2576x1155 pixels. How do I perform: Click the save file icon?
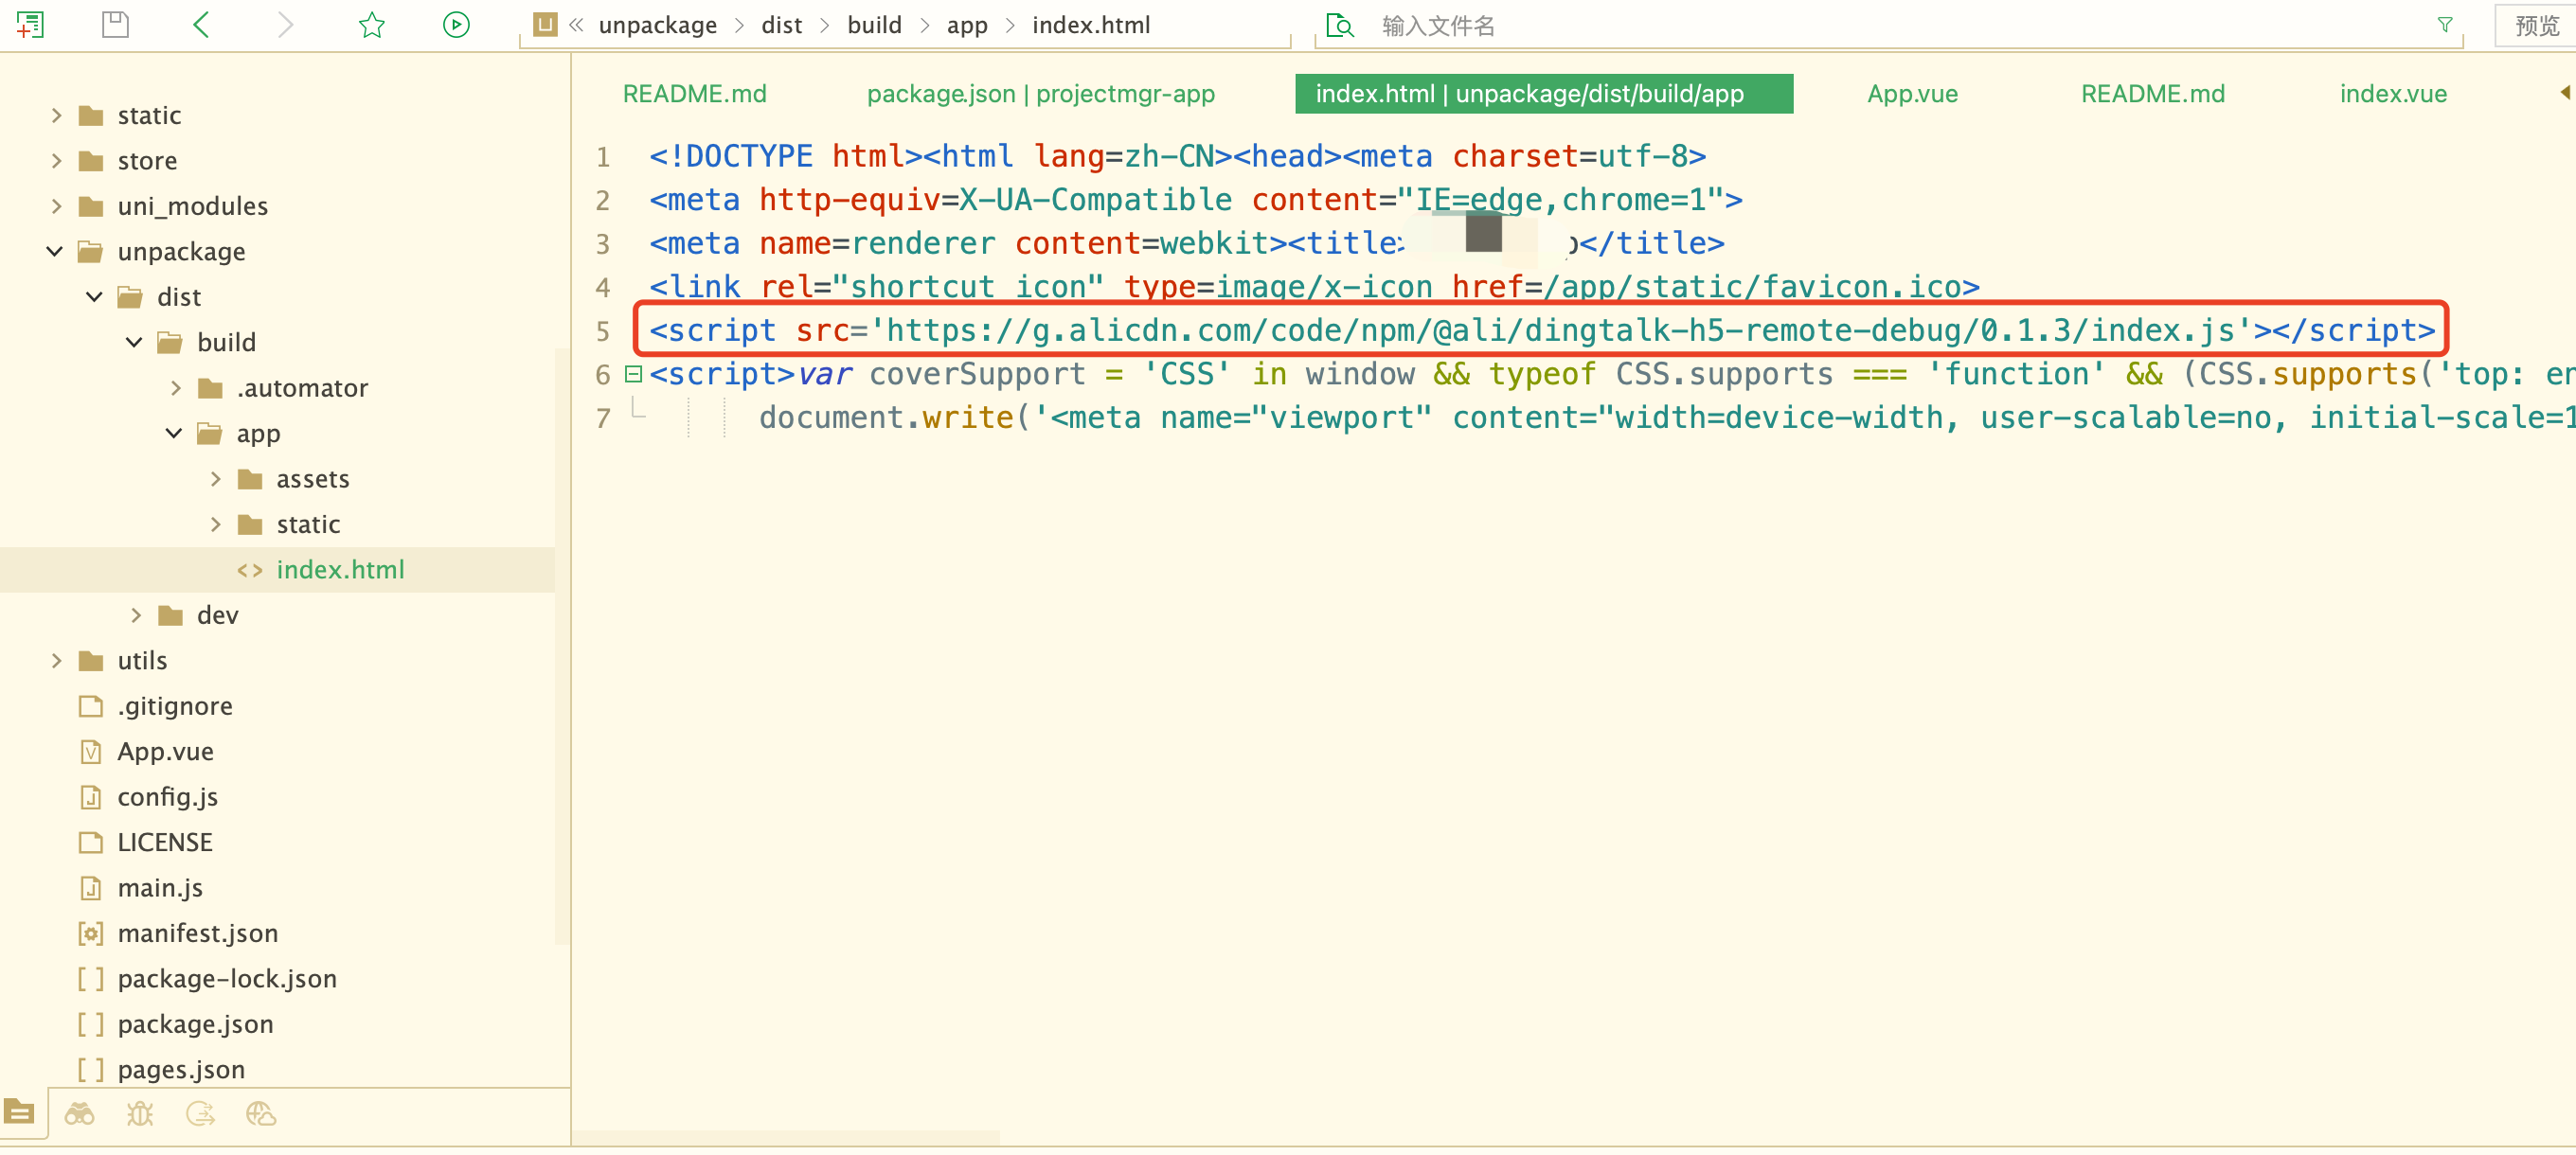[x=116, y=24]
